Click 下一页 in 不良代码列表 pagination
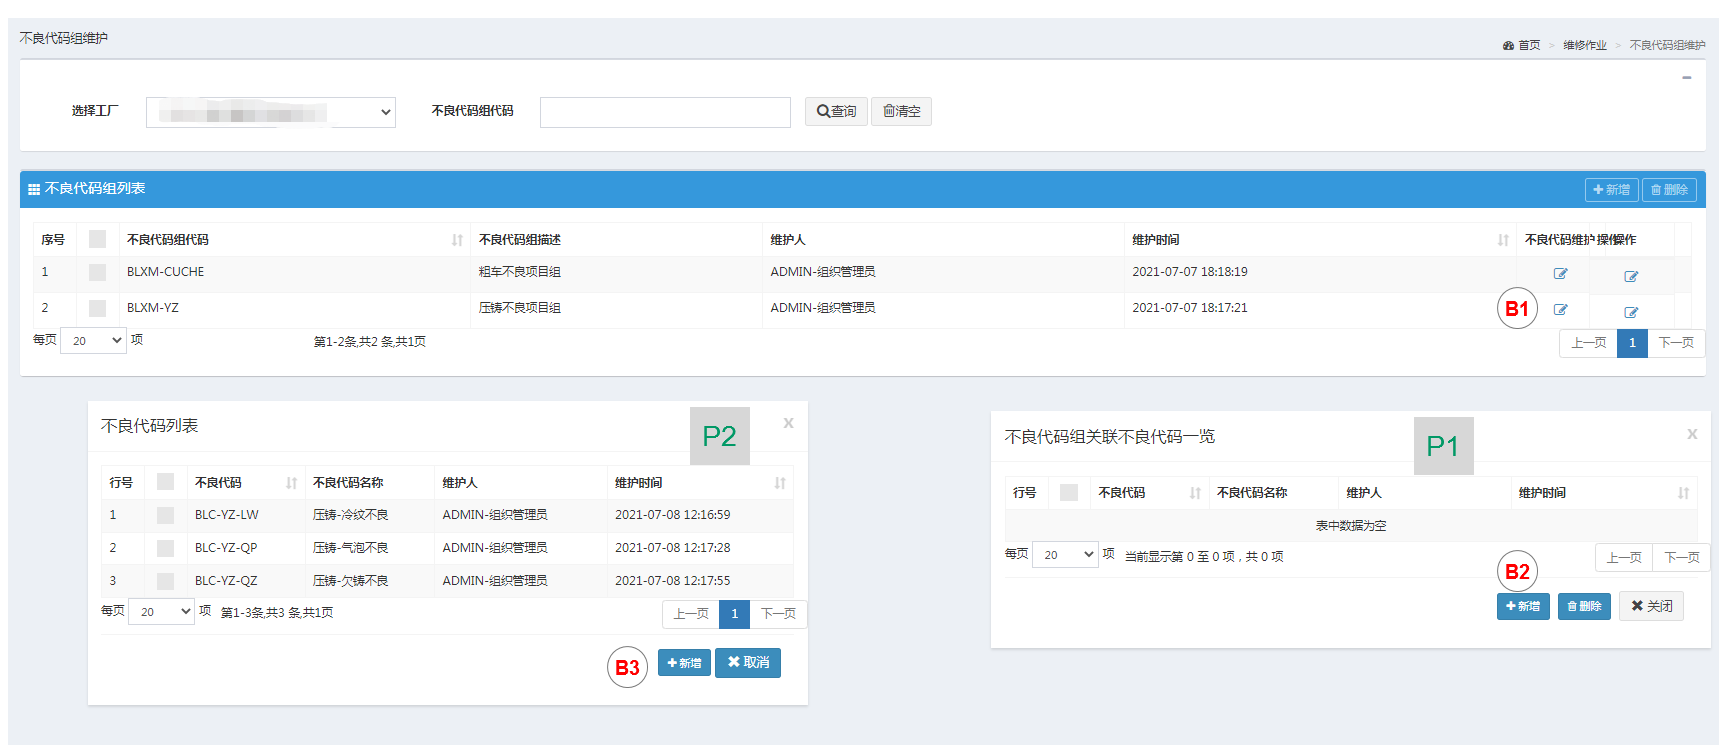 (x=778, y=614)
